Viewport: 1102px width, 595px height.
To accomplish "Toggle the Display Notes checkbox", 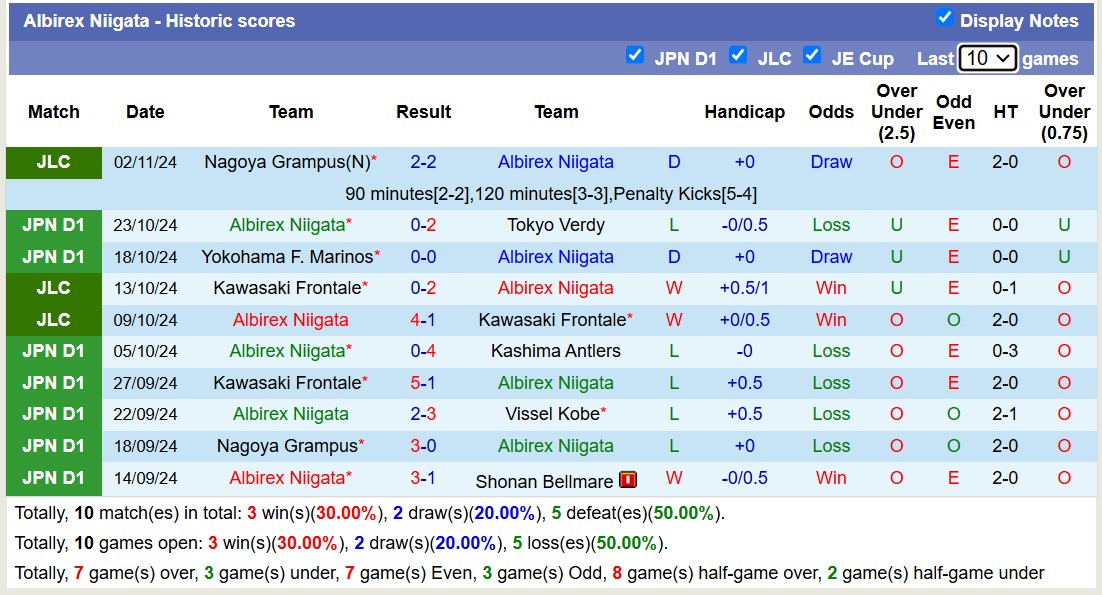I will [x=944, y=18].
